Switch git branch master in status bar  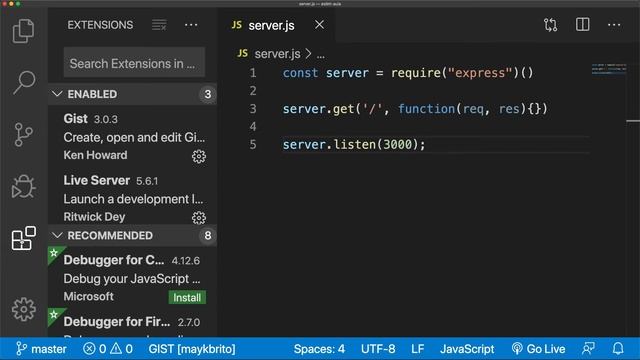41,349
